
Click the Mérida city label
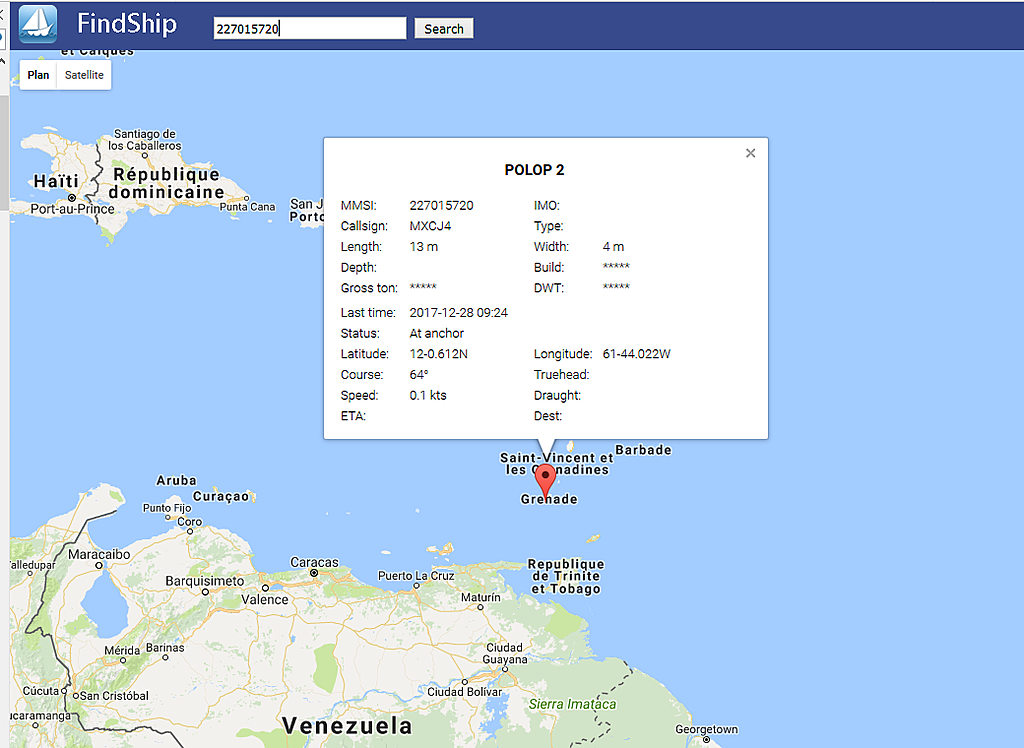(122, 651)
